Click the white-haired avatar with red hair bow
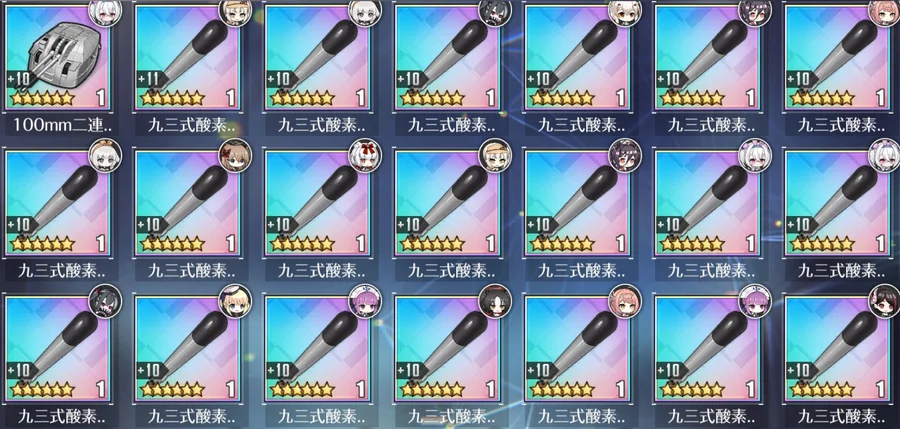 point(364,154)
